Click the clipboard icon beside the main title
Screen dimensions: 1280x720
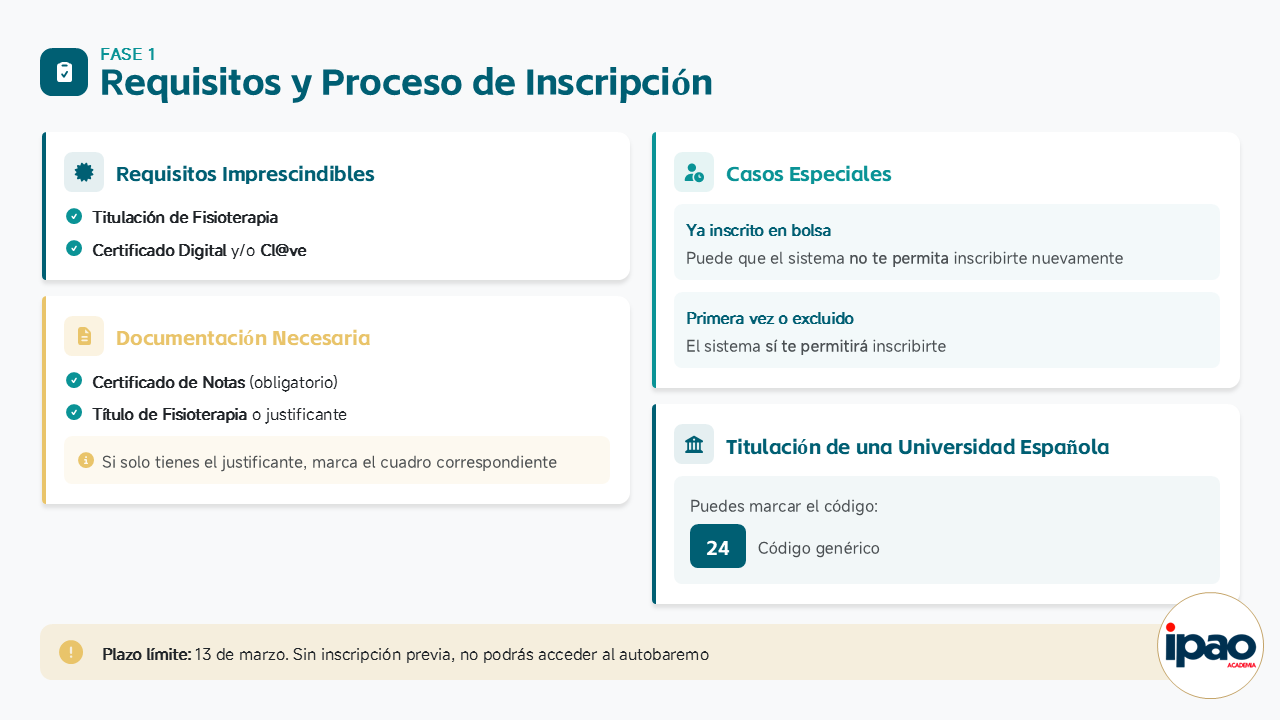(x=64, y=72)
